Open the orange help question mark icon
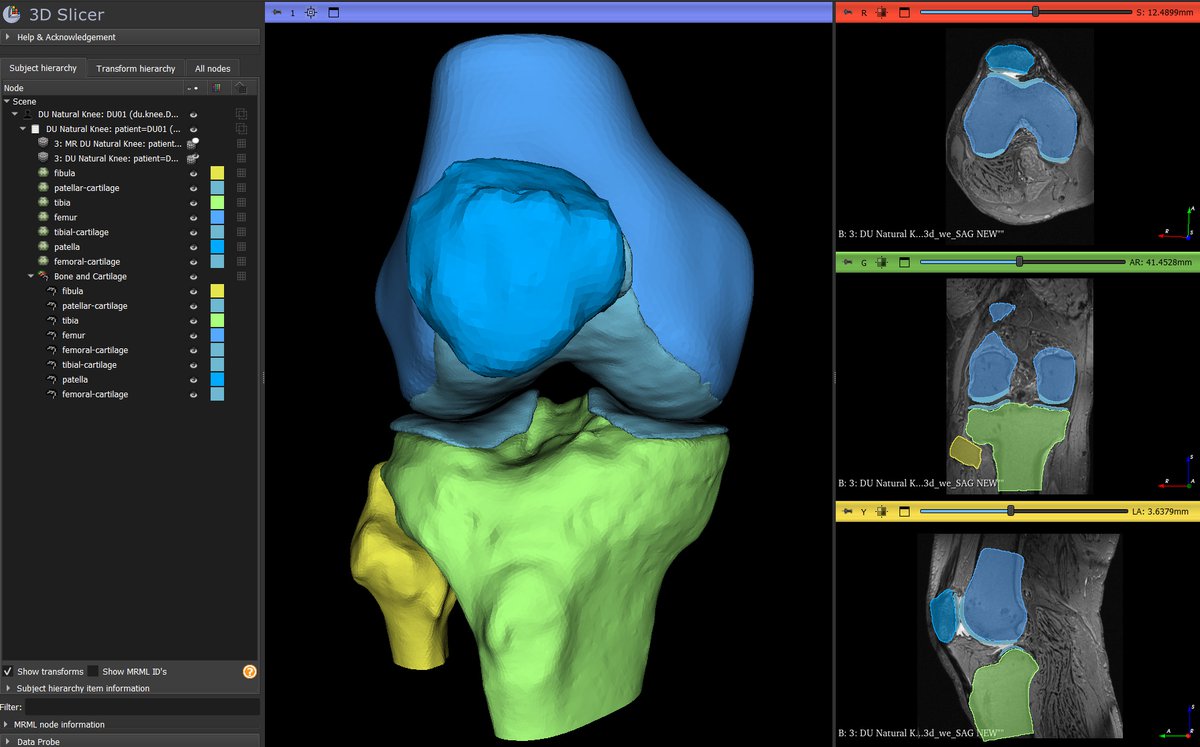Screen dimensions: 1200x747 [x=250, y=671]
